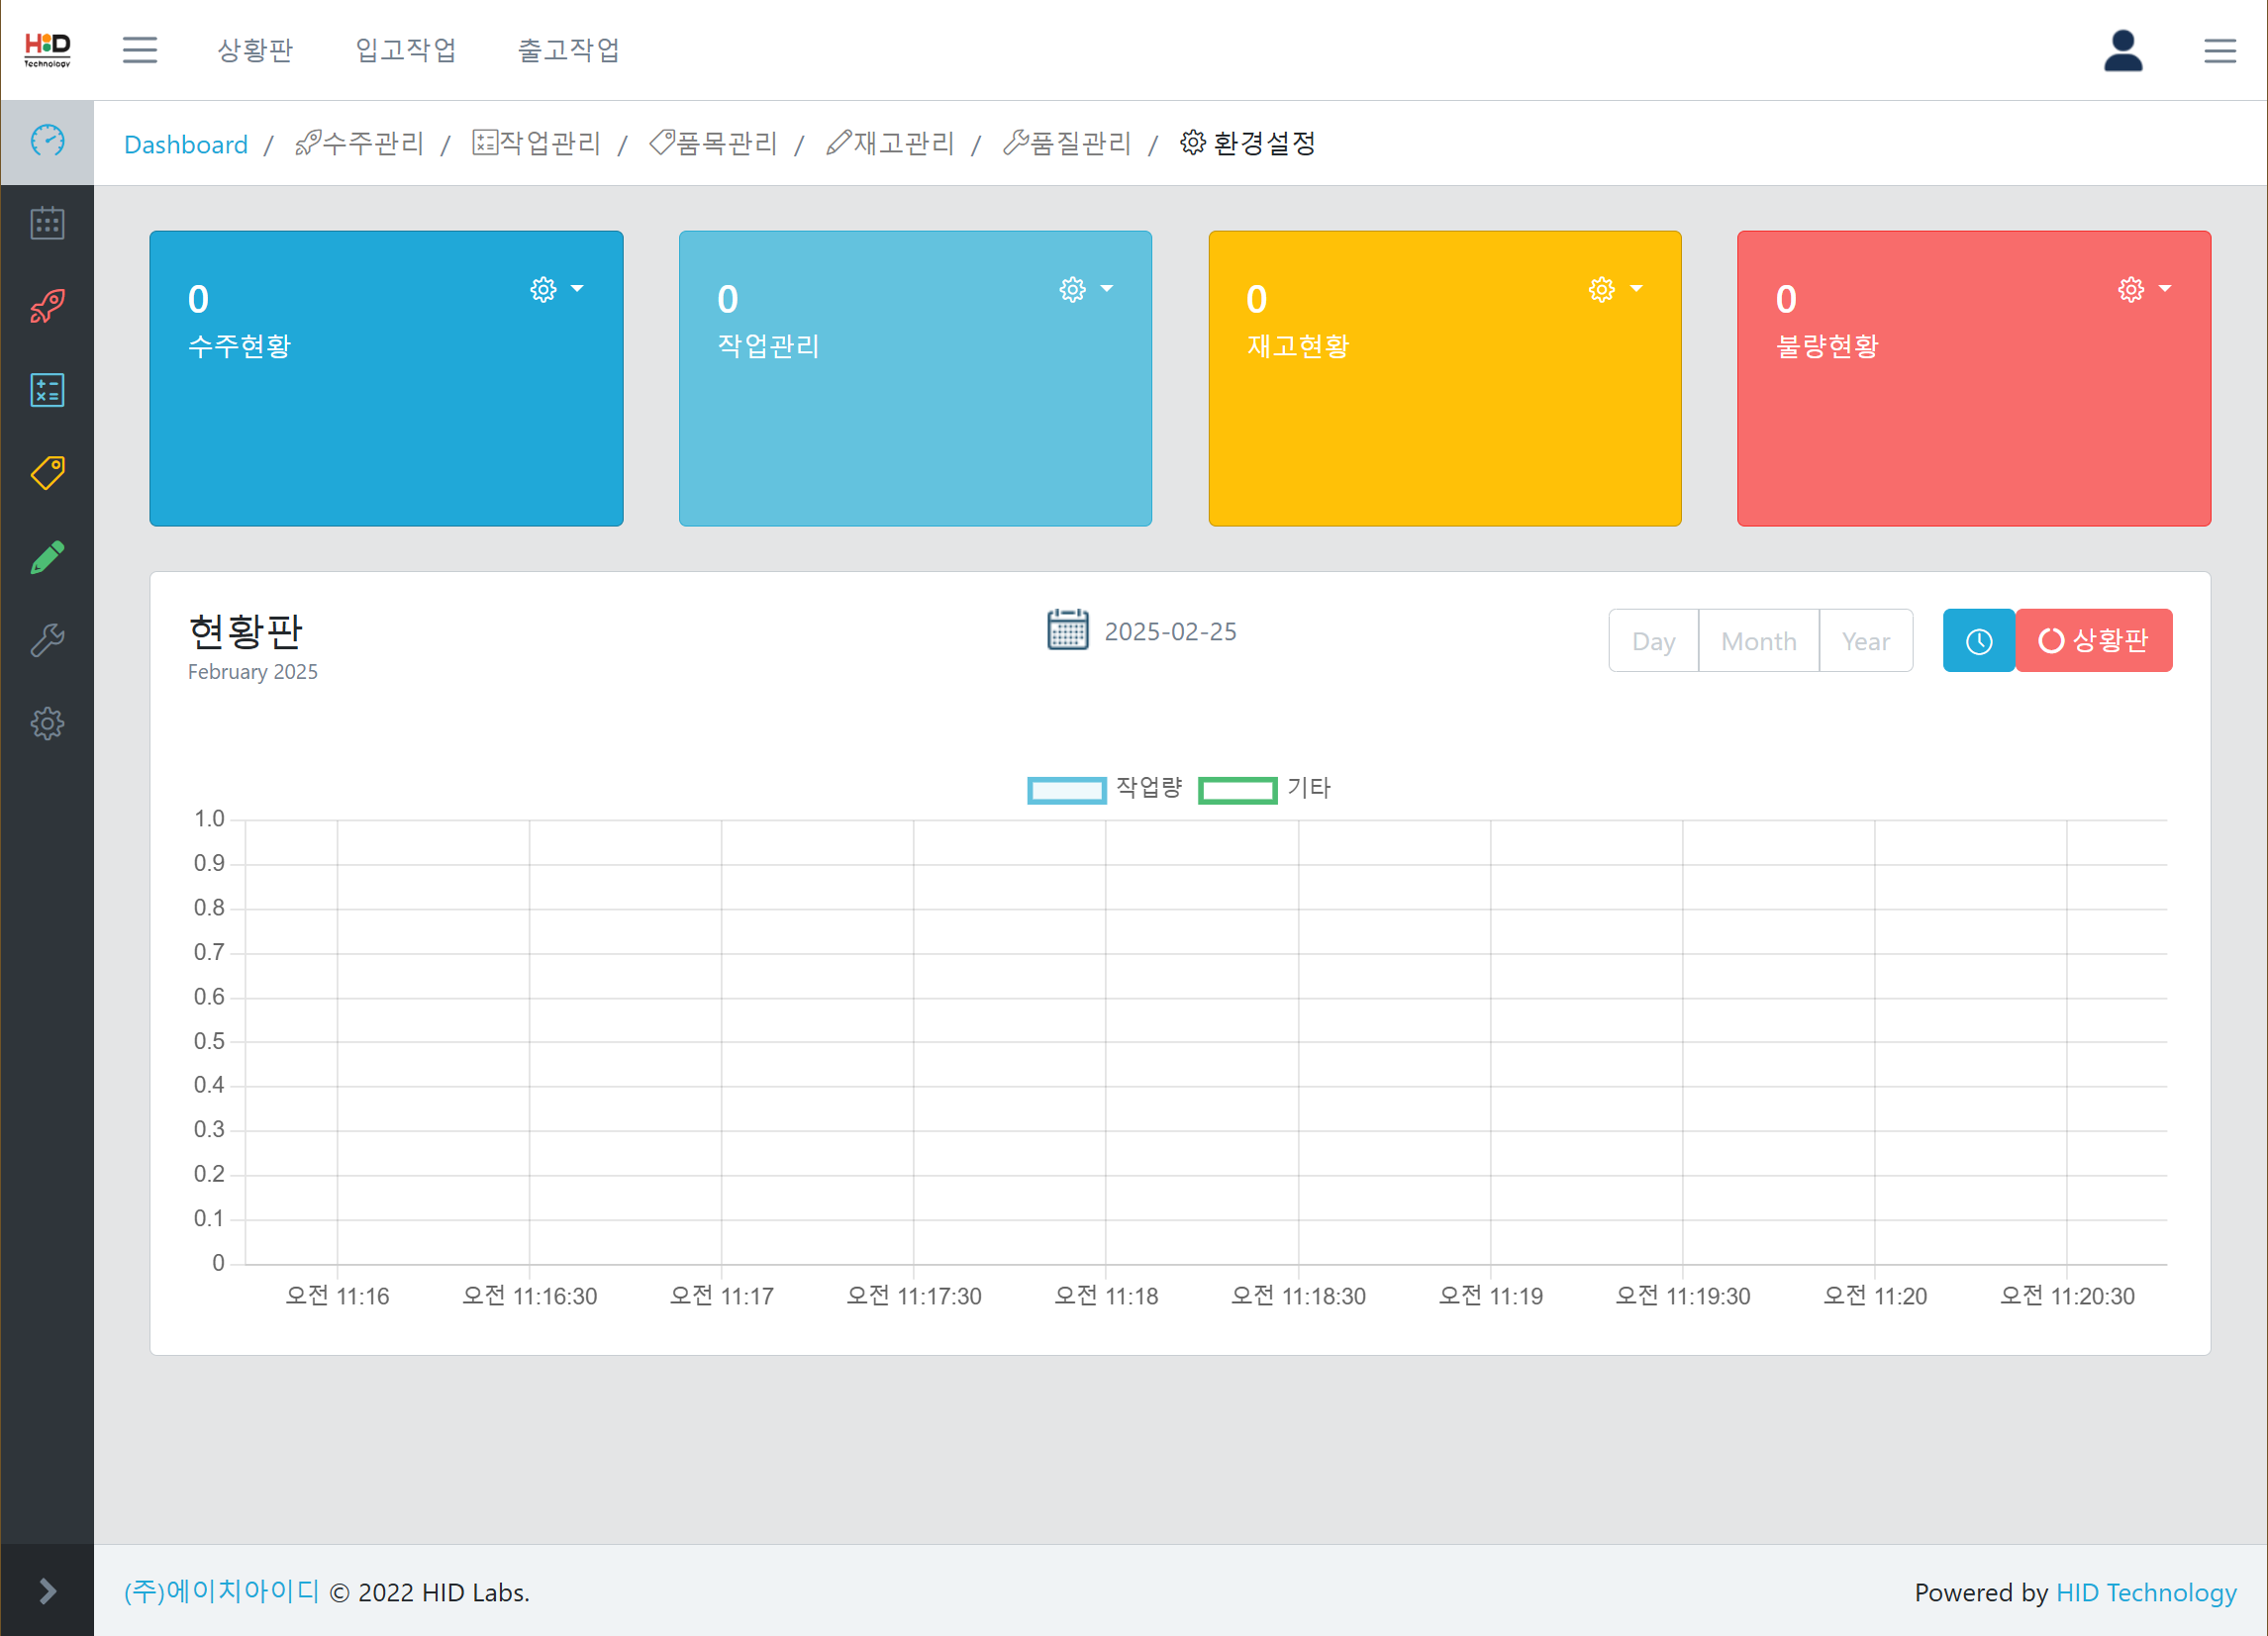Click the user profile avatar icon
2268x1636 pixels.
(2122, 50)
